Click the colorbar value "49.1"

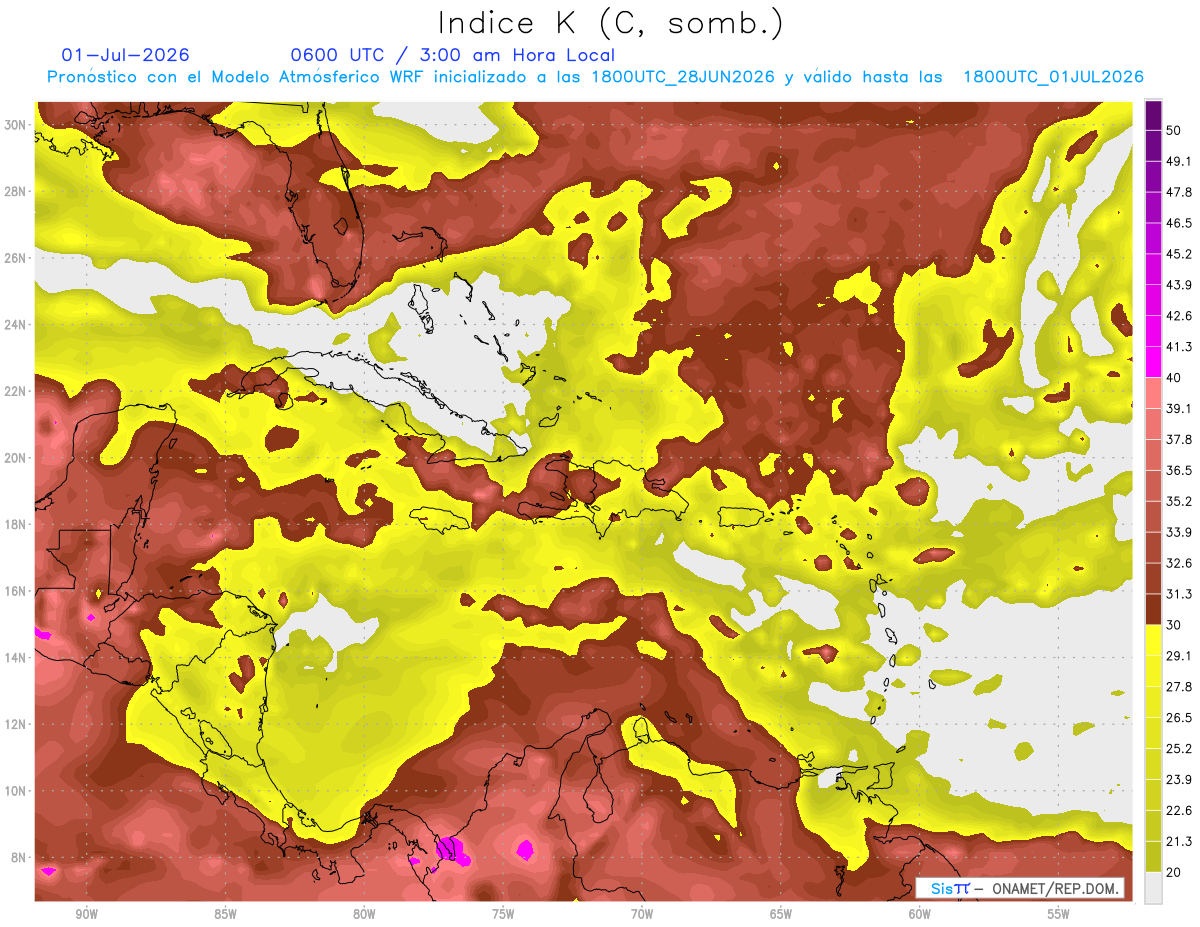[x=1178, y=161]
